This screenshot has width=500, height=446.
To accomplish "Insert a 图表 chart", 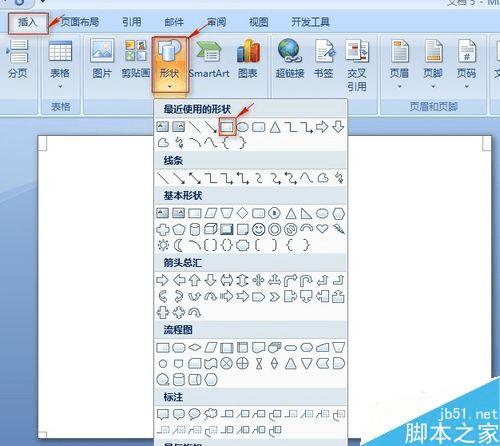I will click(248, 59).
